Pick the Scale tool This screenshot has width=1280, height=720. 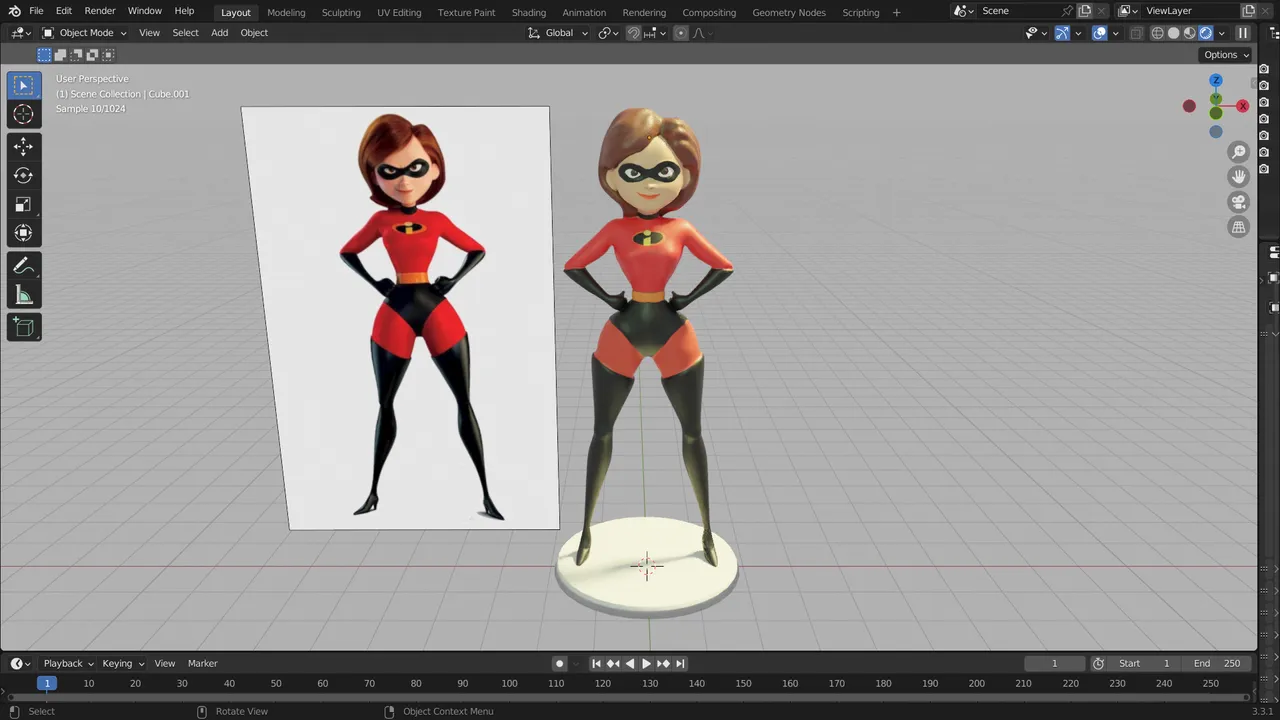click(24, 205)
